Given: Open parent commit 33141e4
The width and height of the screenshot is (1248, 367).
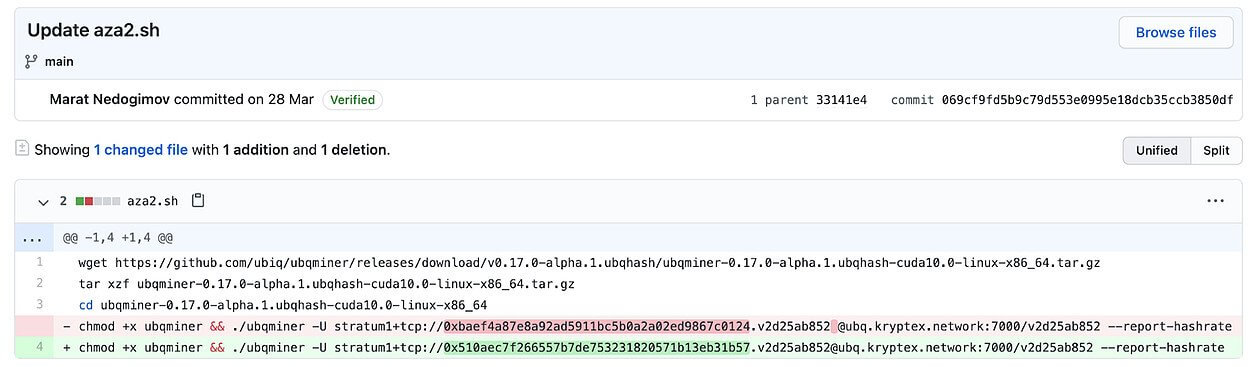Looking at the screenshot, I should point(841,100).
